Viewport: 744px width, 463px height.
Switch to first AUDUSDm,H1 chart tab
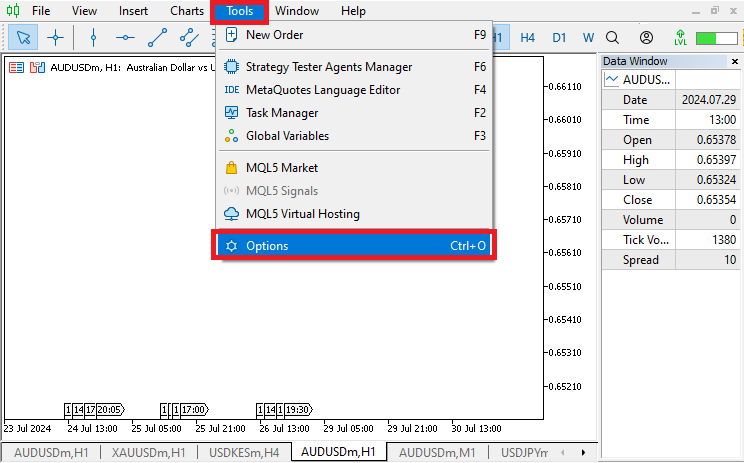point(51,453)
